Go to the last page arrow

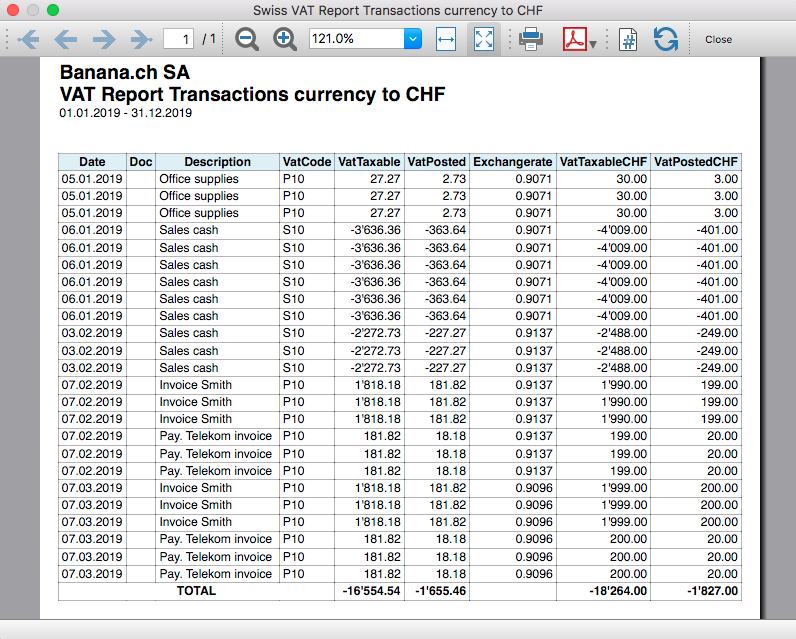point(141,40)
